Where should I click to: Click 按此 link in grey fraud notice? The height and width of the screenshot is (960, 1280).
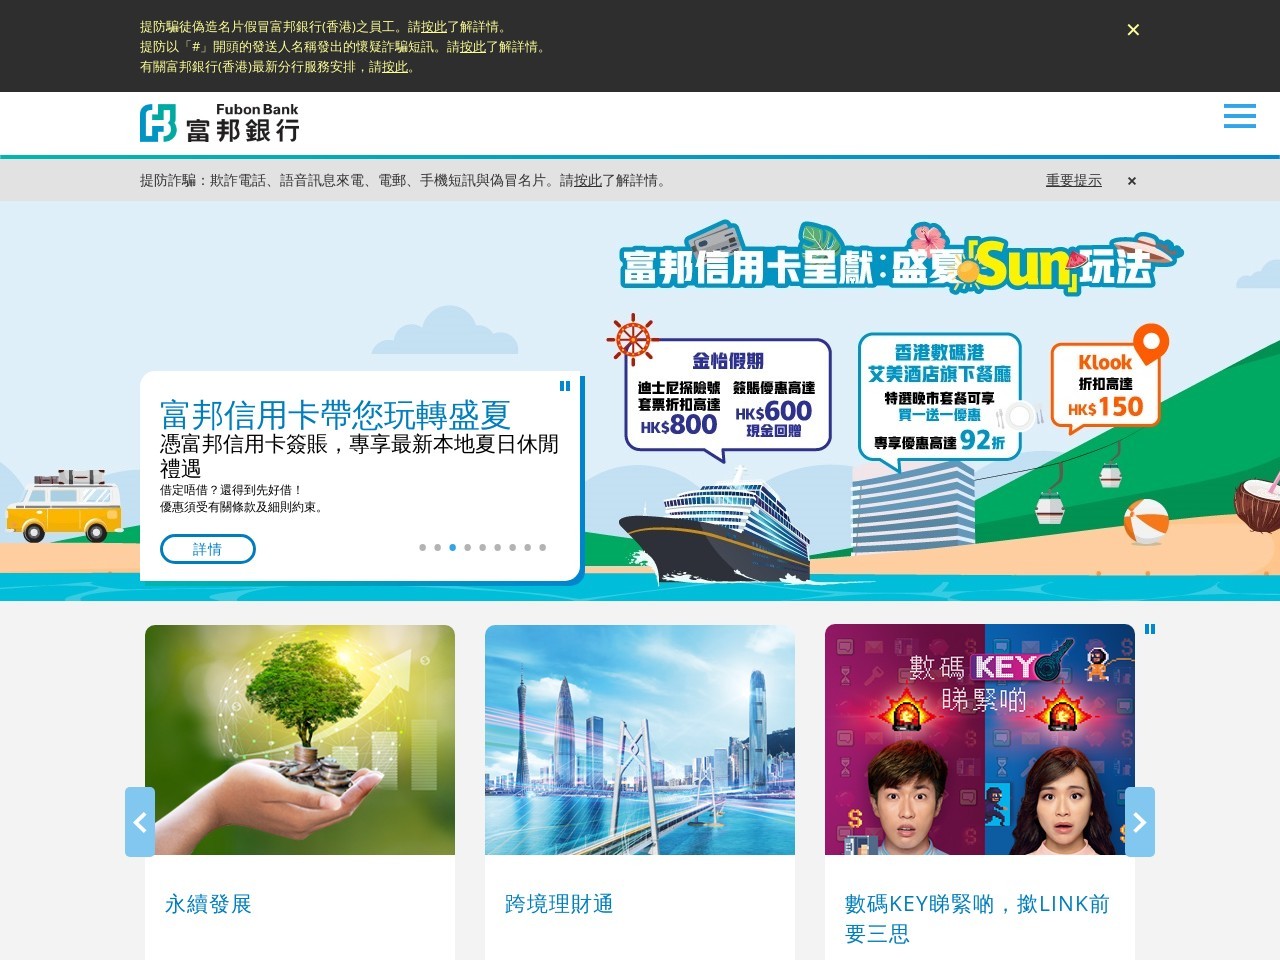pos(588,181)
